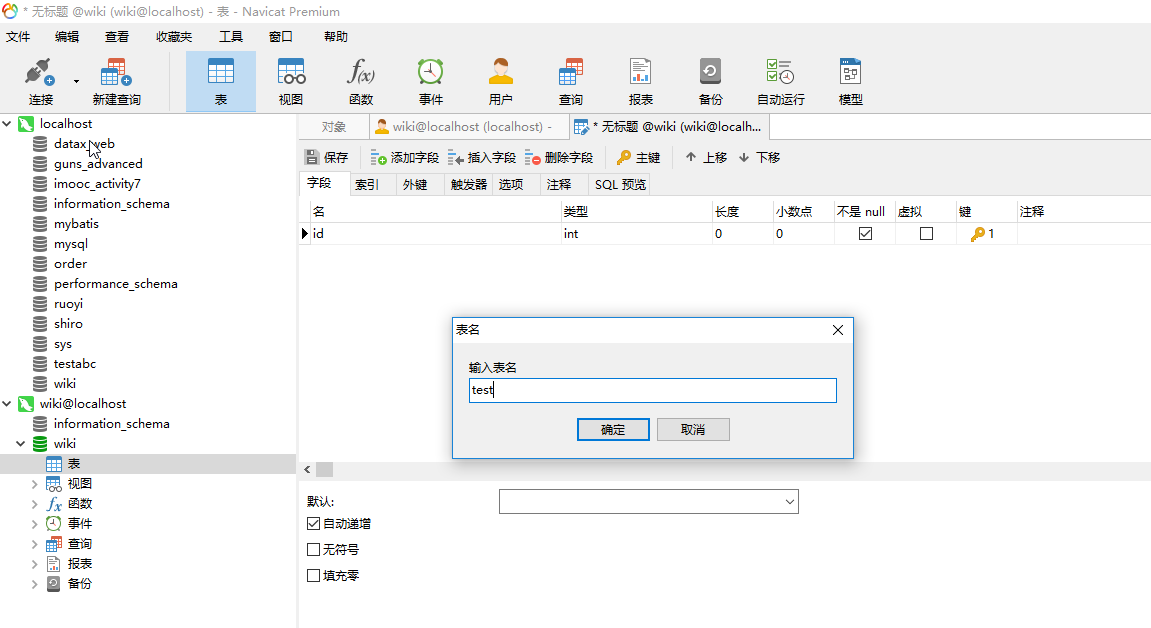Click the 保存 save button
The height and width of the screenshot is (628, 1151).
[x=327, y=157]
